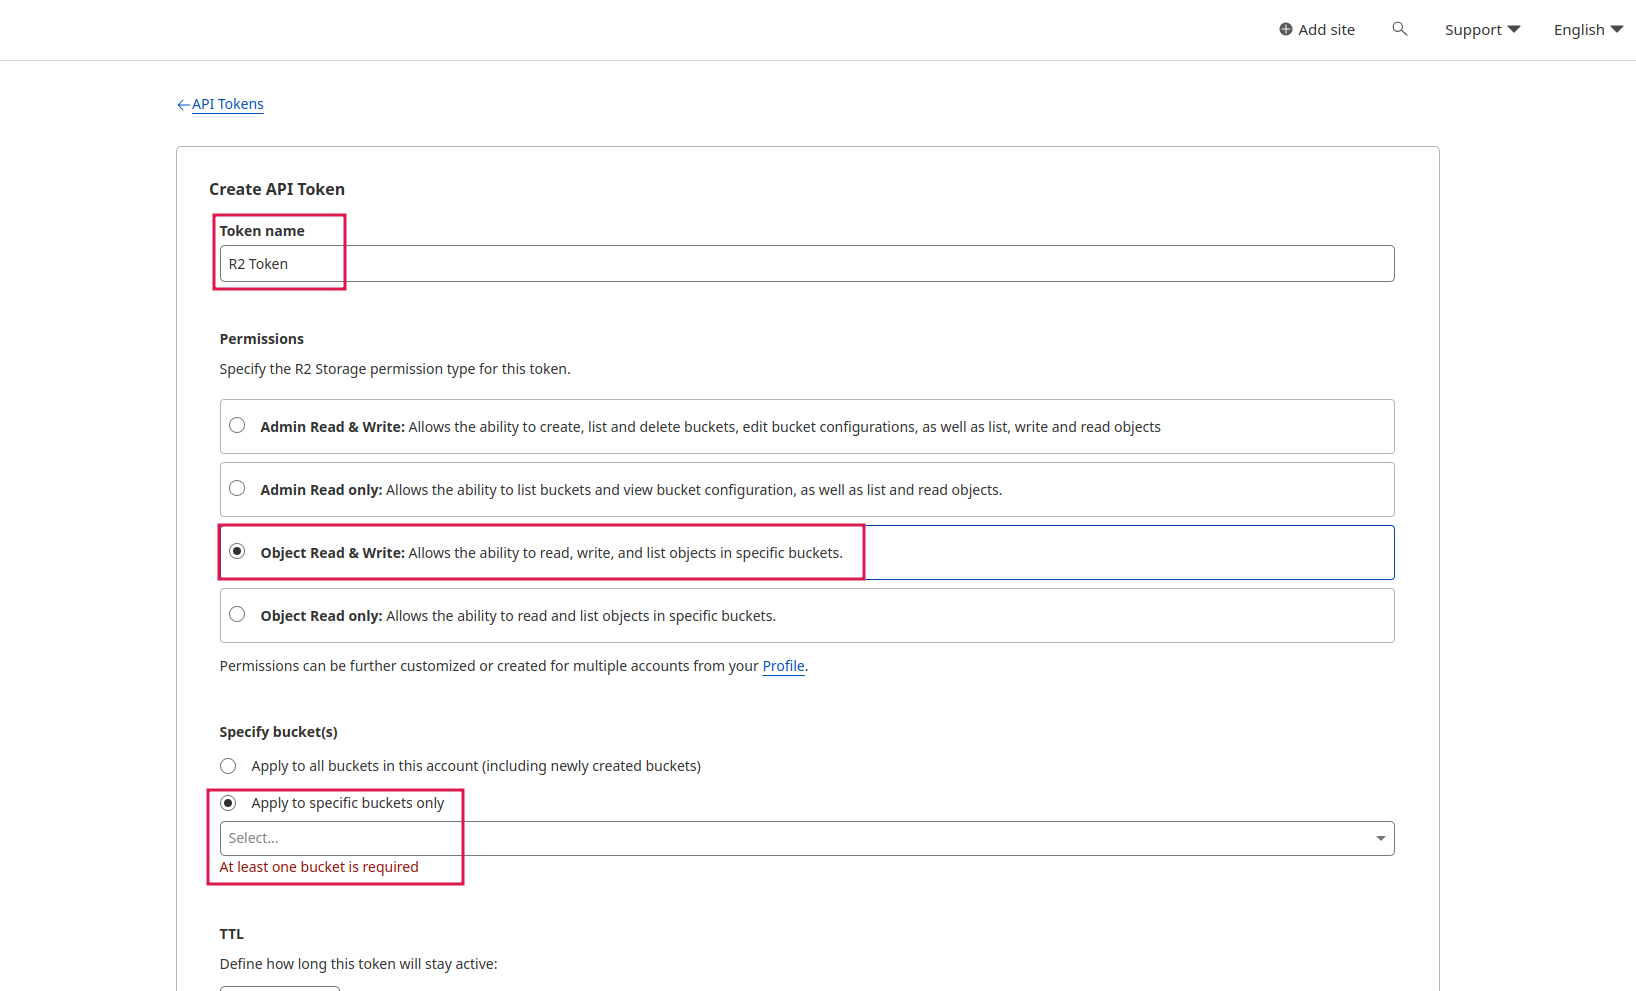The image size is (1636, 991).
Task: Click the search magnifier icon
Action: tap(1399, 29)
